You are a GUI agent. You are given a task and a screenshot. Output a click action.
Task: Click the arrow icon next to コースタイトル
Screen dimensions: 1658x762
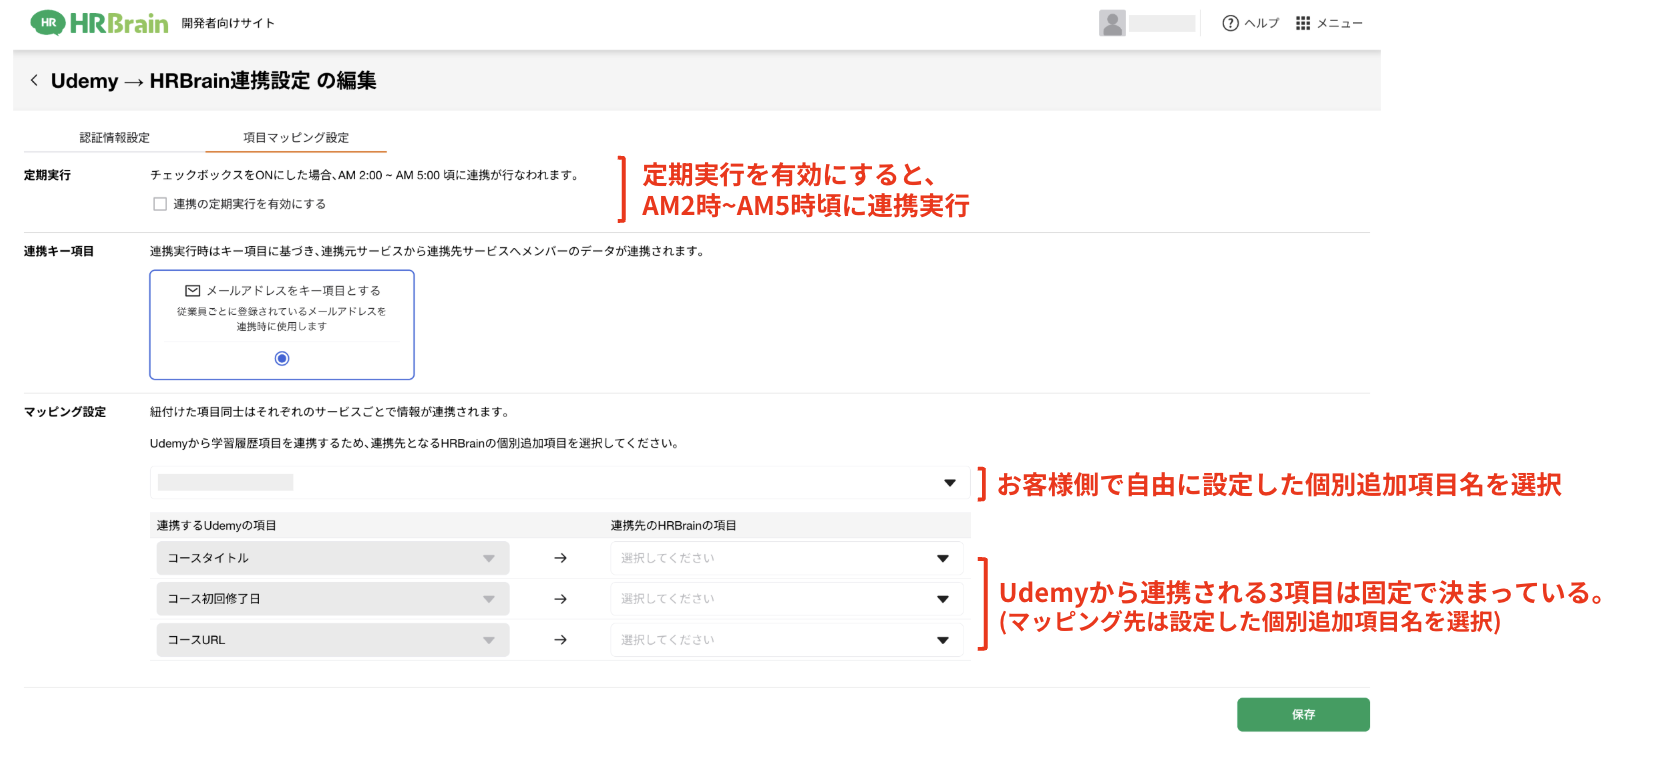[560, 558]
